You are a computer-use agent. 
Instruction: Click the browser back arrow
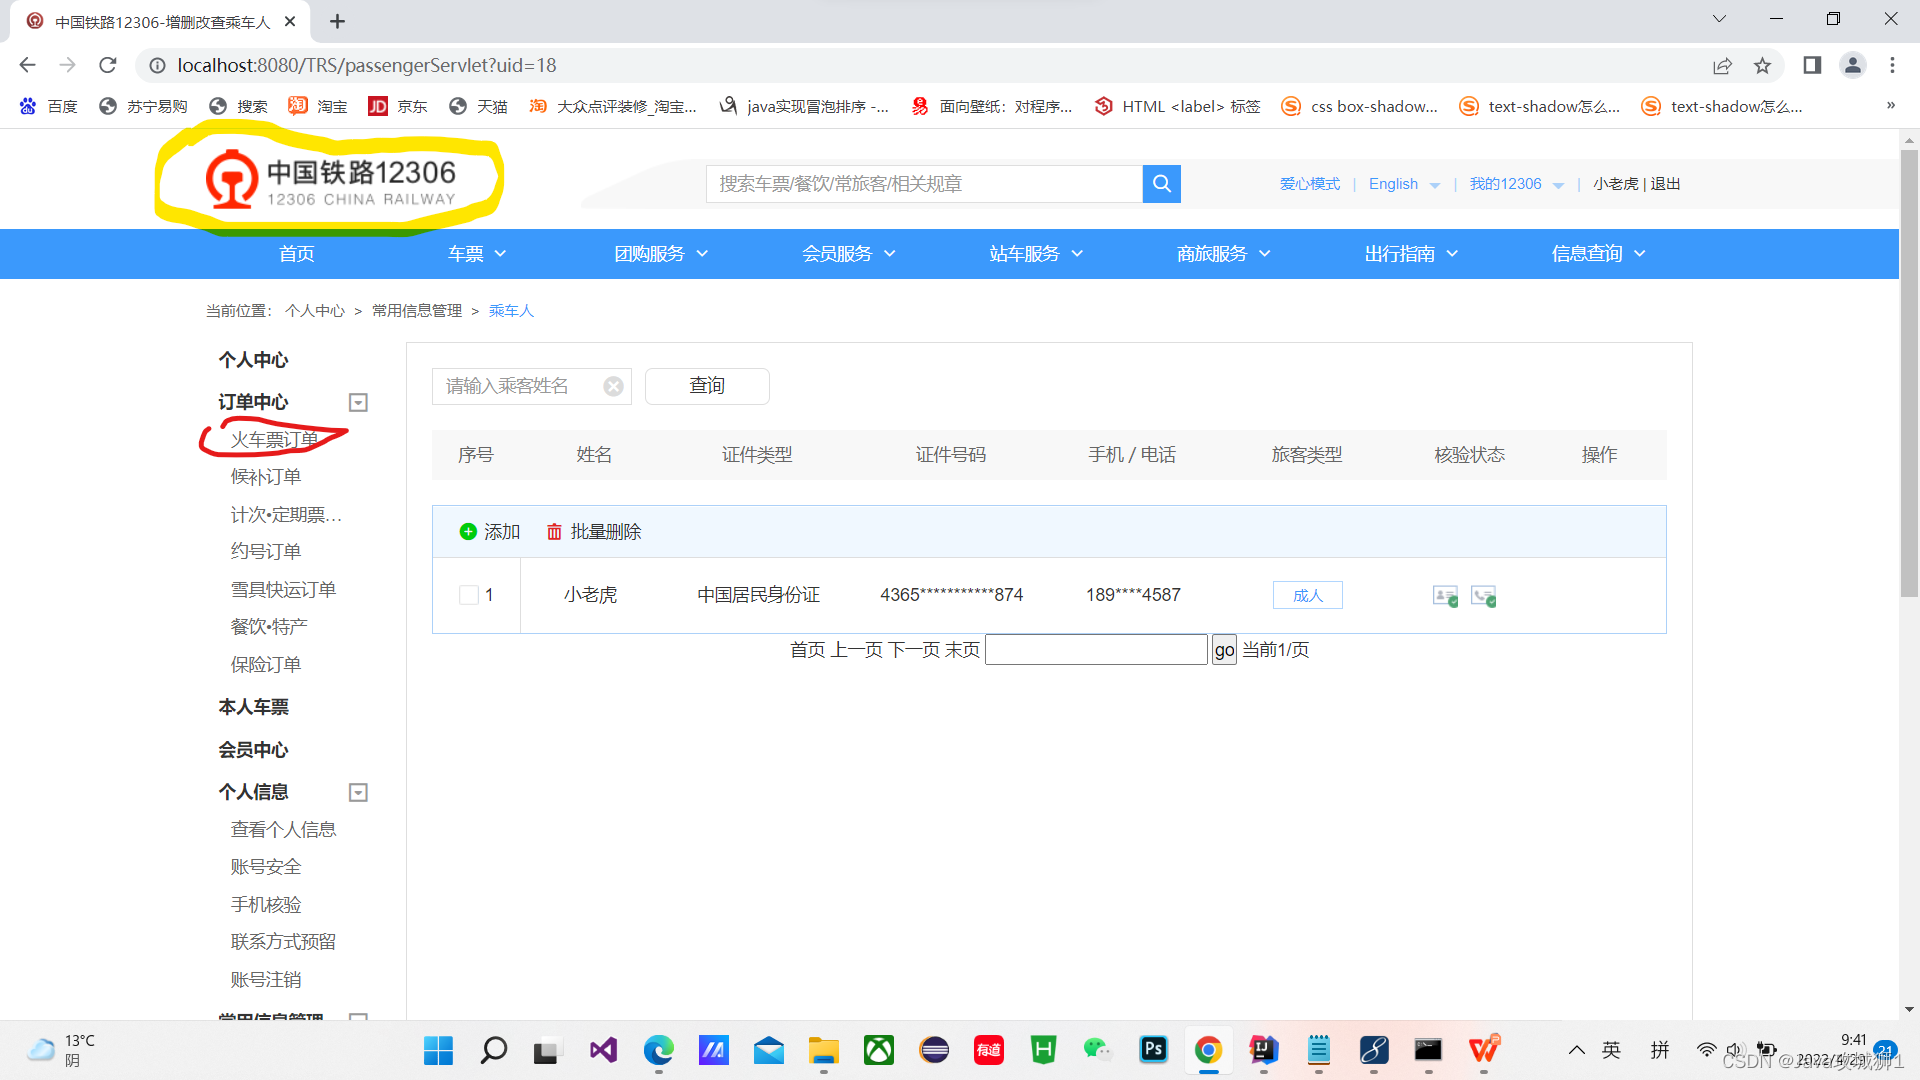pyautogui.click(x=26, y=65)
